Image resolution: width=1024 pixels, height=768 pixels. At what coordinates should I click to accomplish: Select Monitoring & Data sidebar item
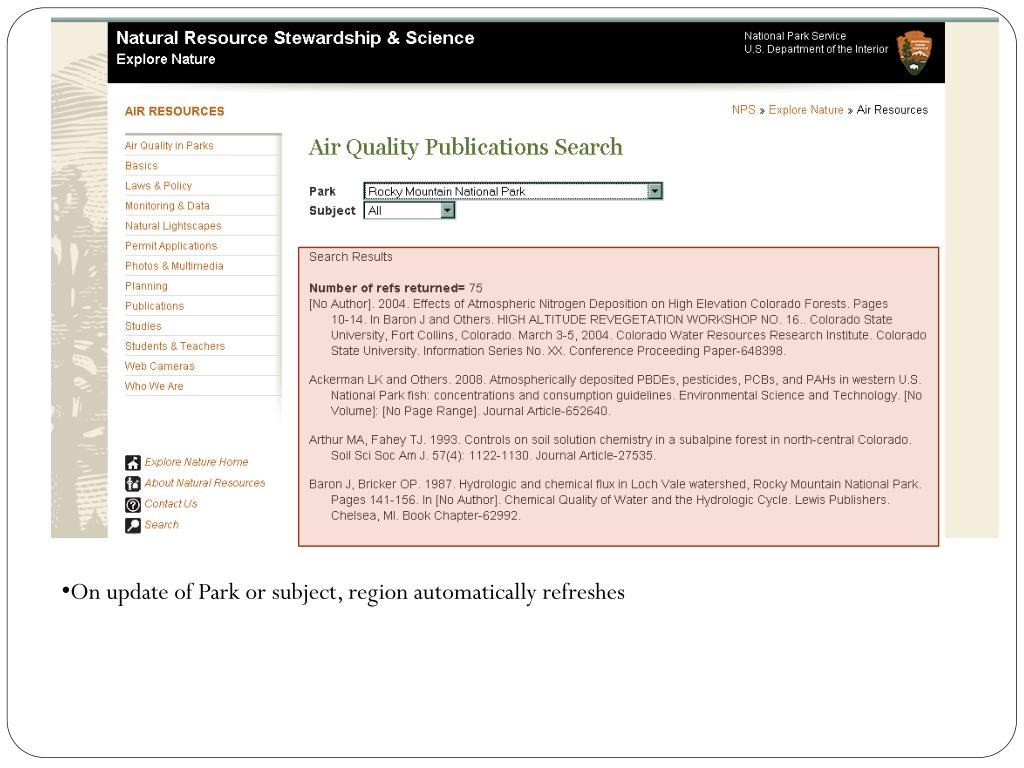point(167,206)
